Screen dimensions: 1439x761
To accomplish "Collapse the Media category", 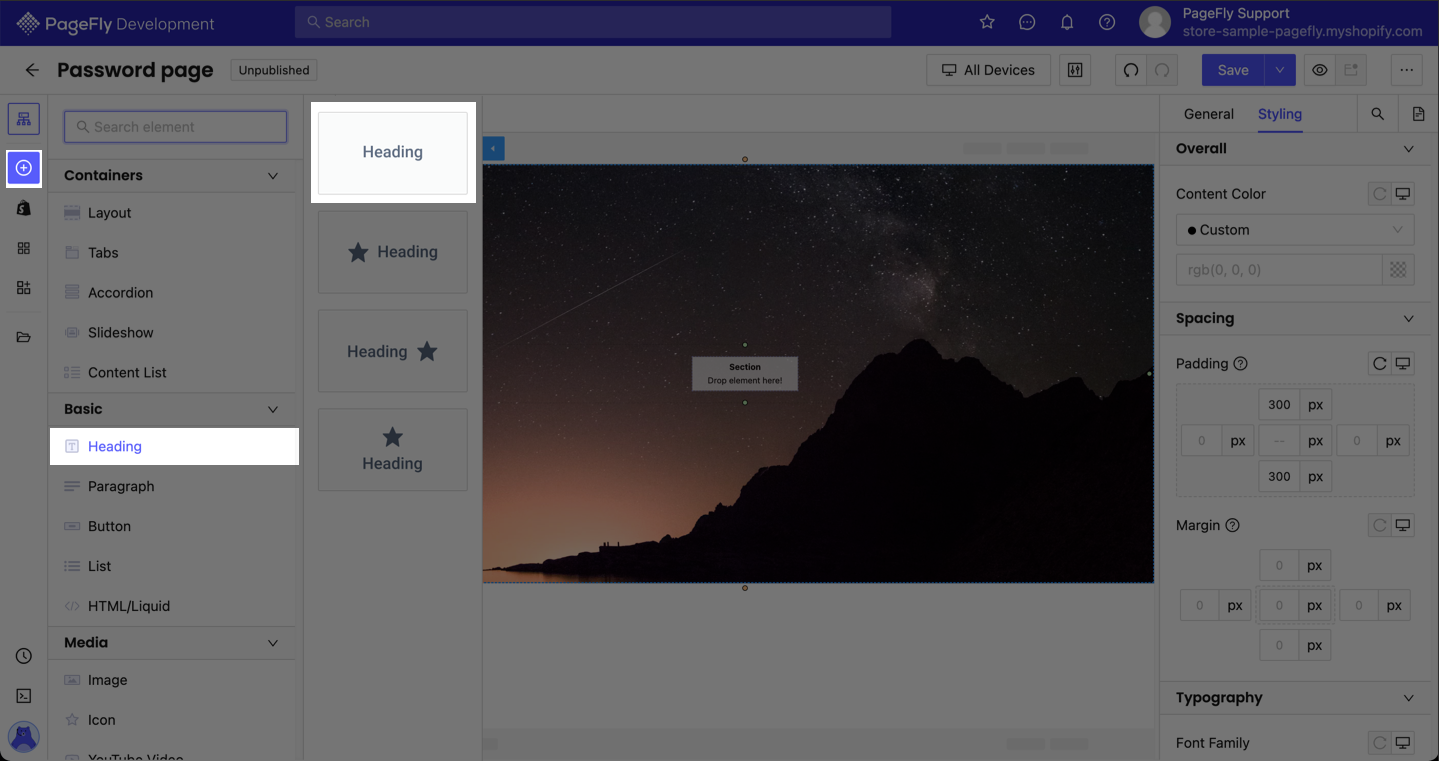I will (273, 643).
